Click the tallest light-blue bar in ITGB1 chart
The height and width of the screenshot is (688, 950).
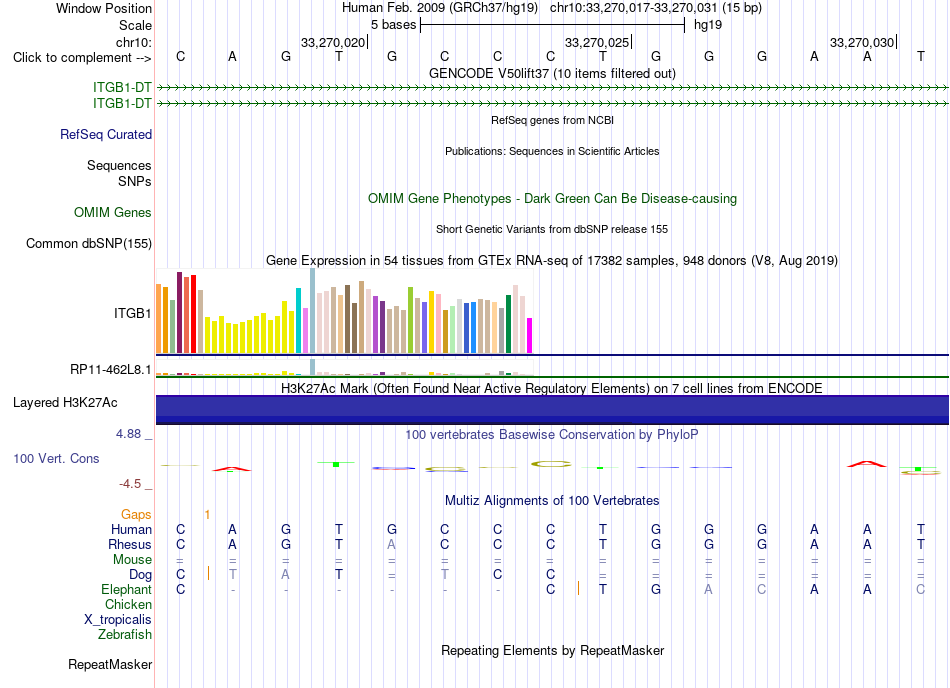(312, 311)
